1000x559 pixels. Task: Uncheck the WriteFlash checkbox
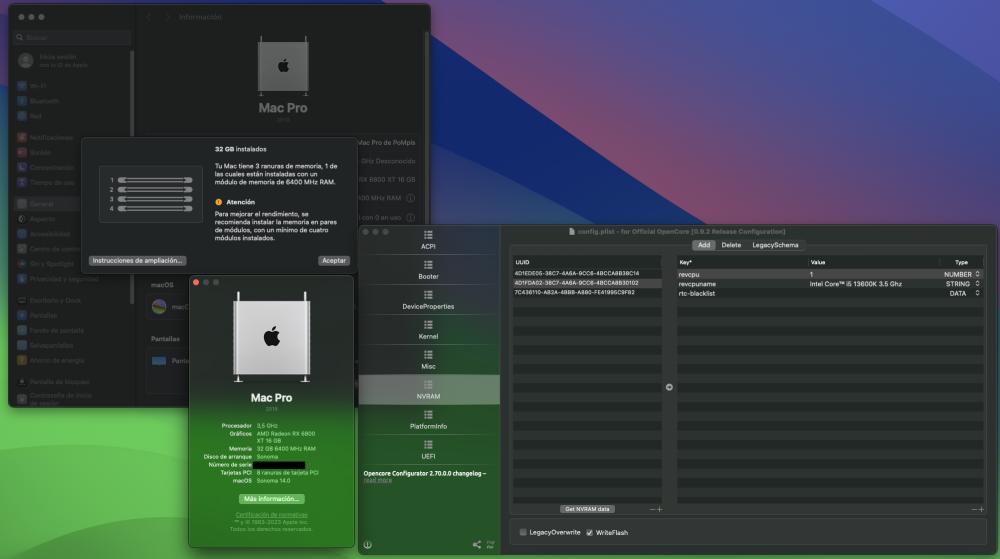point(589,532)
